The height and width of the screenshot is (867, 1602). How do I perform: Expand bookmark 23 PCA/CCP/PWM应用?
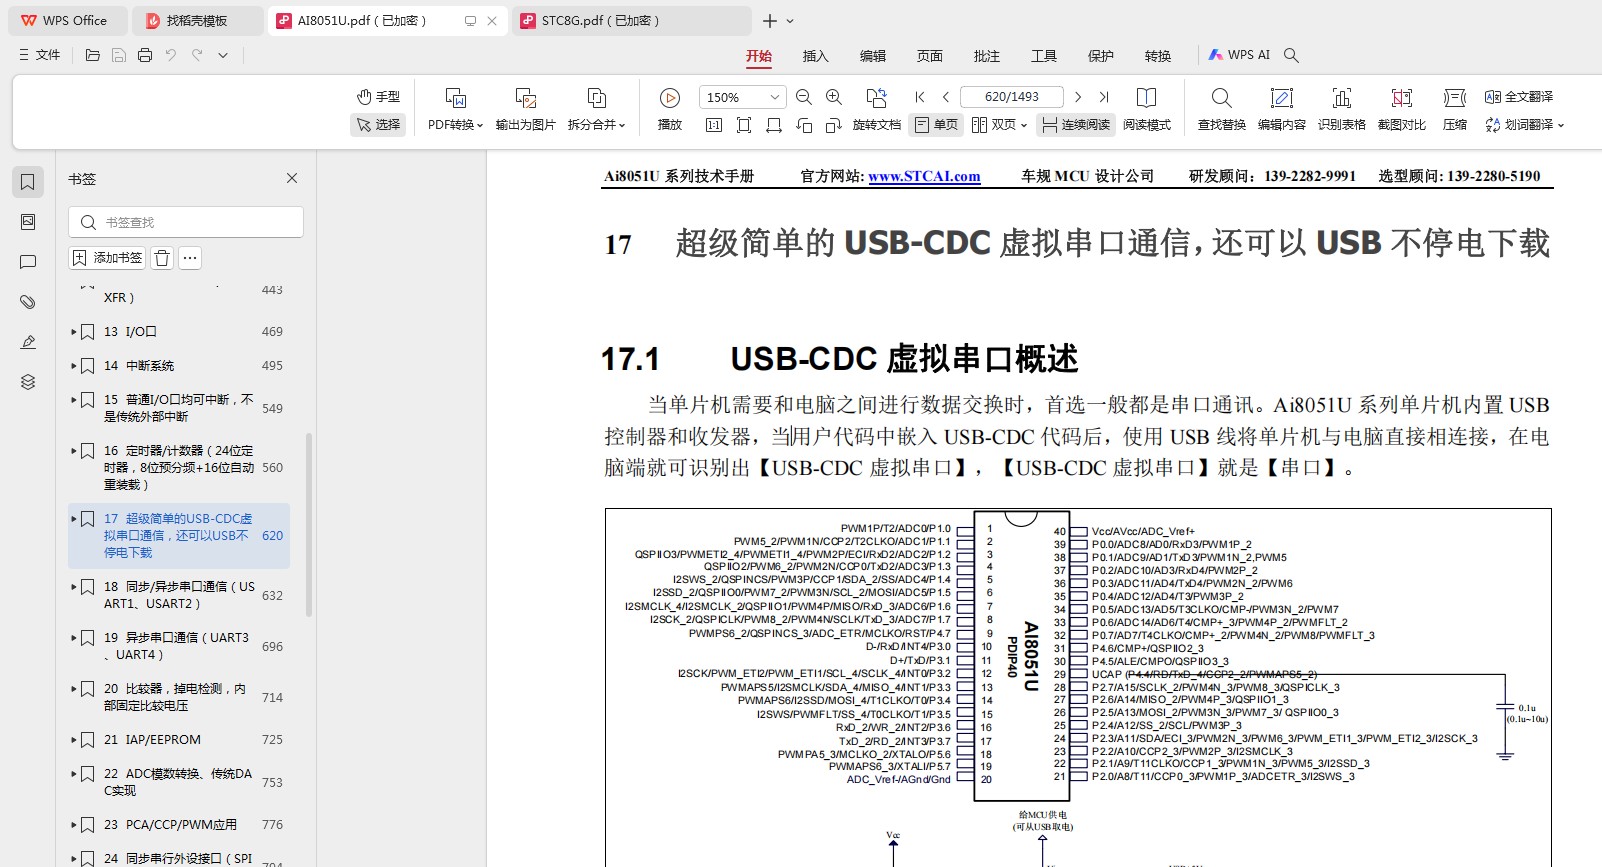tap(74, 824)
